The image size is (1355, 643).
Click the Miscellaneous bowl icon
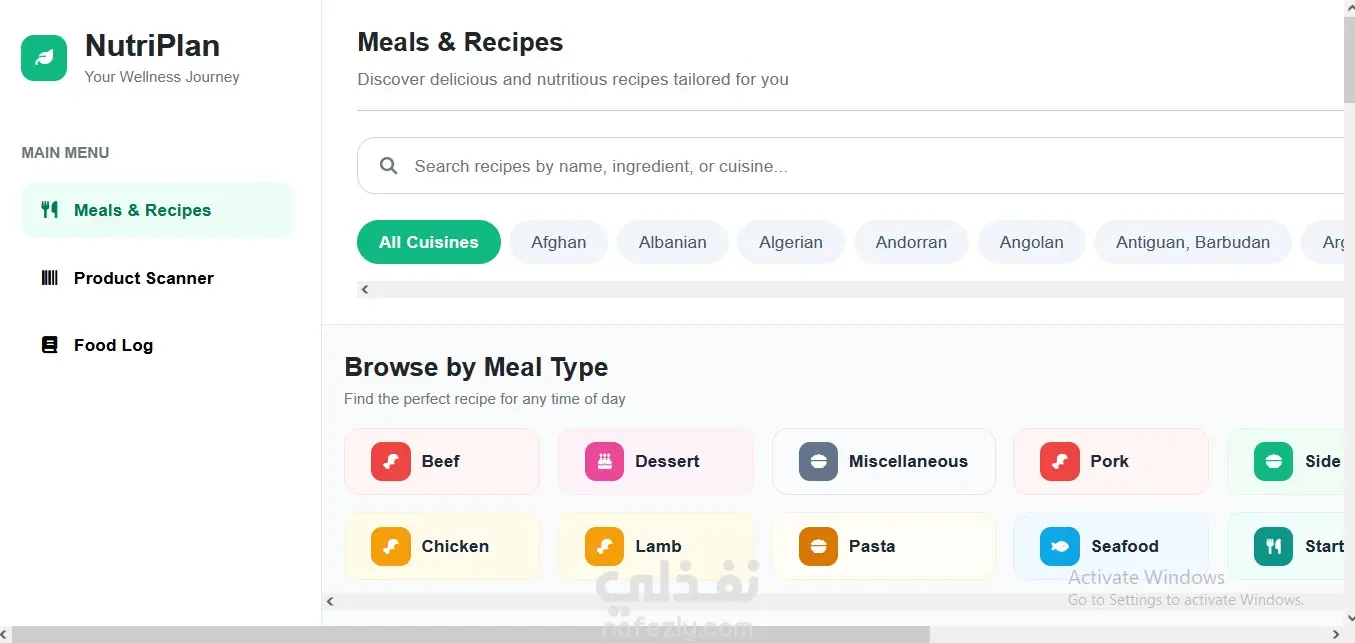coord(818,461)
